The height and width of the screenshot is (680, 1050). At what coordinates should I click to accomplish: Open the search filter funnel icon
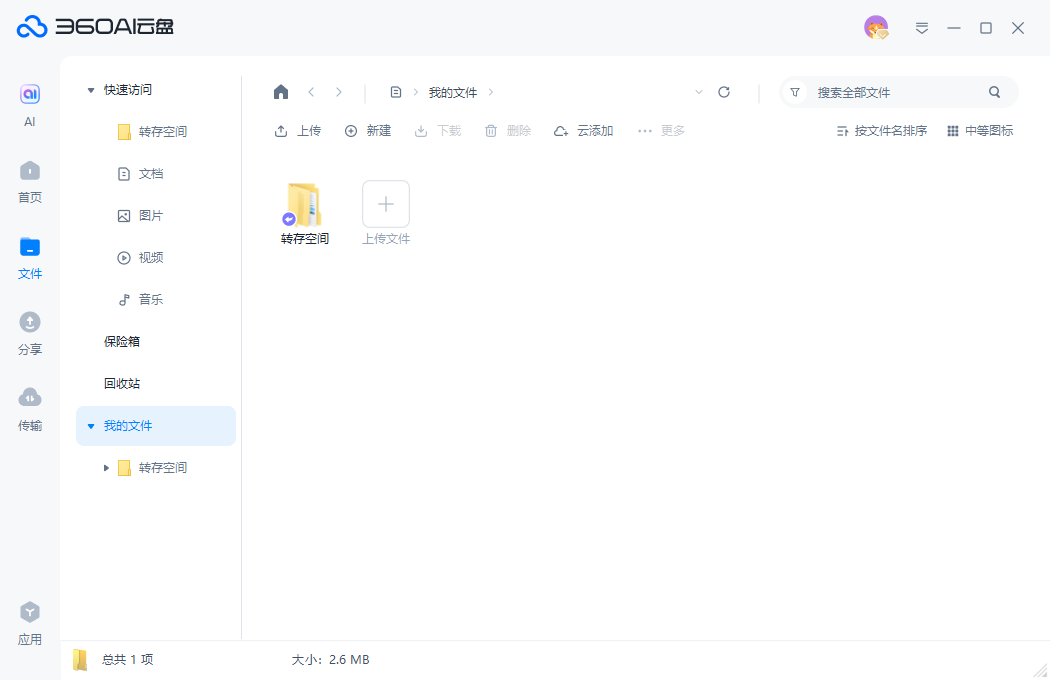pos(794,91)
